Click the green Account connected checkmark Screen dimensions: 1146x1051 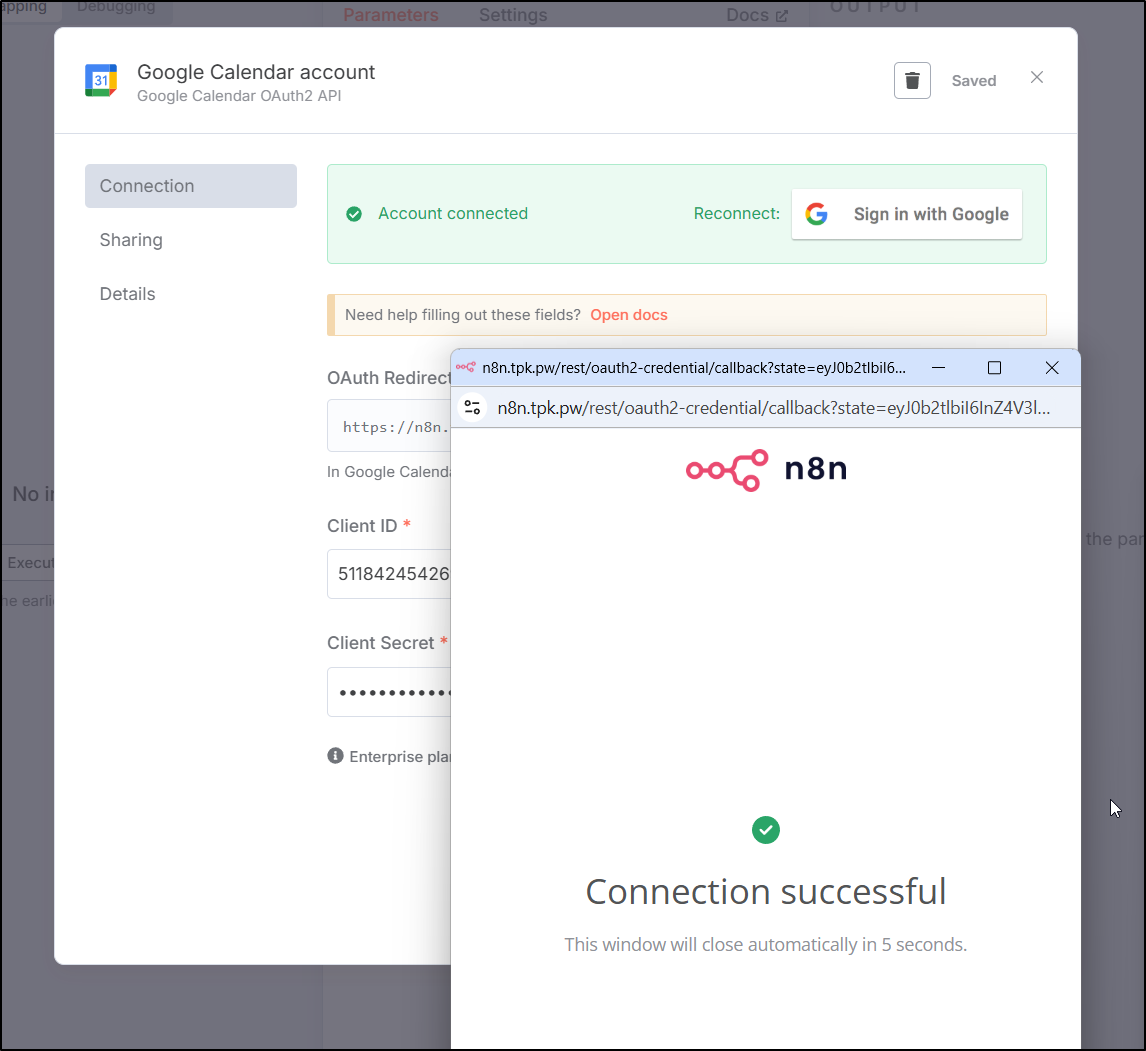354,214
